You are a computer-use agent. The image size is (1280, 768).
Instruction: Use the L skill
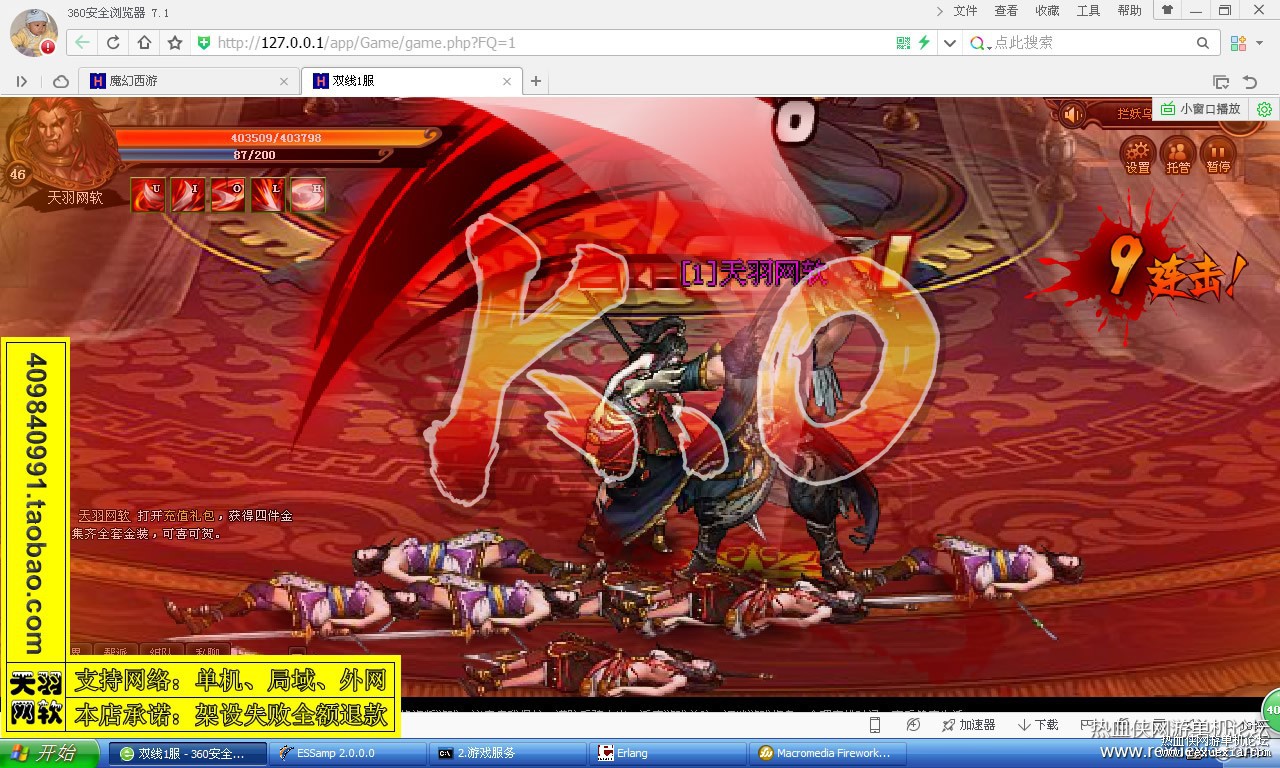click(x=268, y=194)
